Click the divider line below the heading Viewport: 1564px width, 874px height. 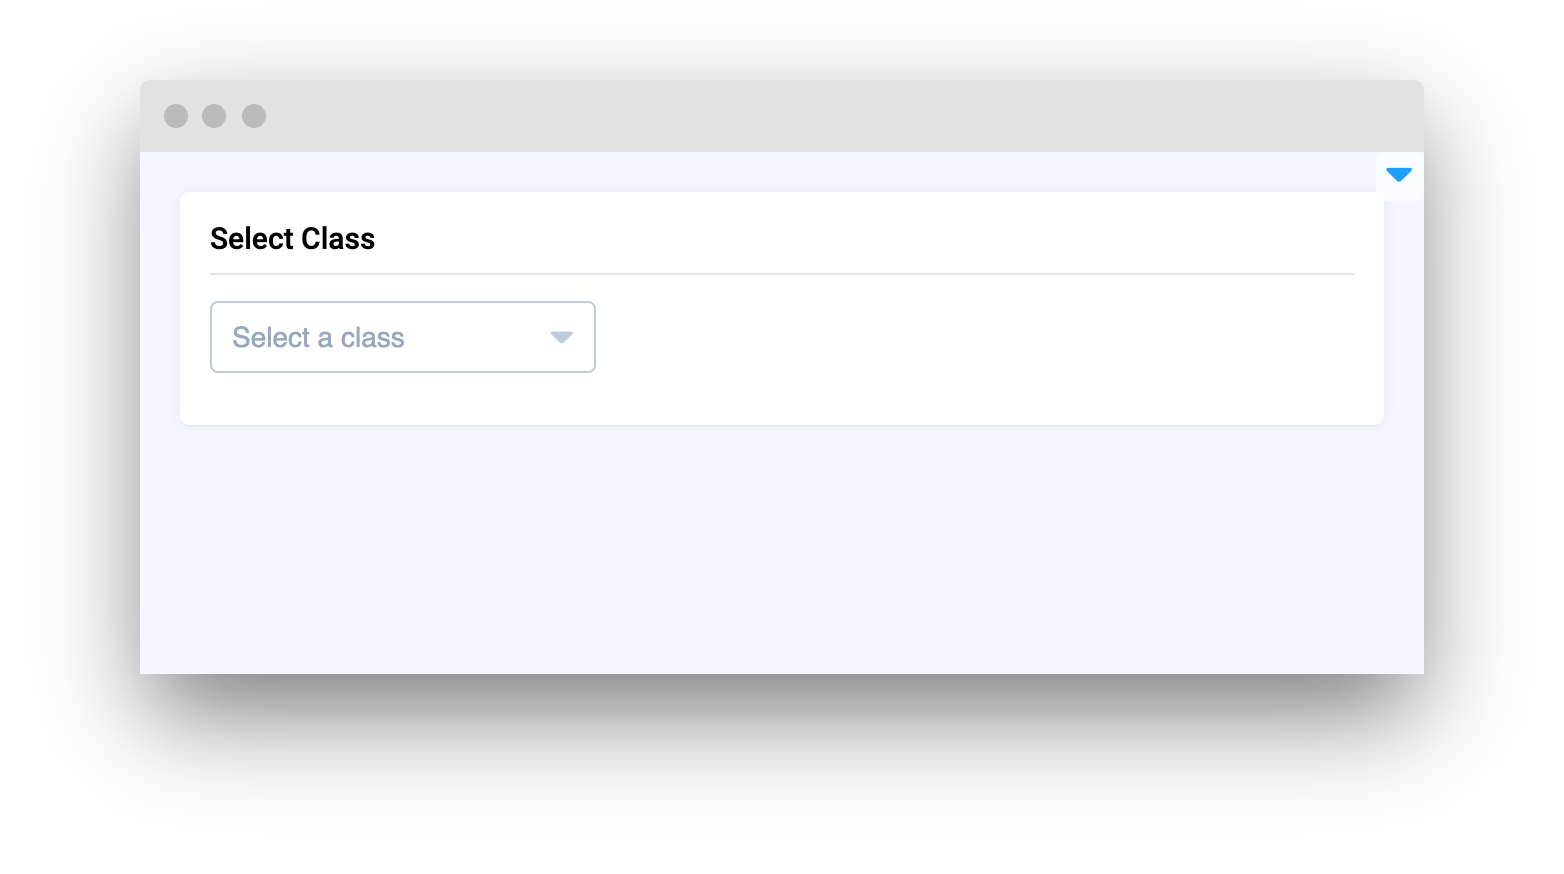click(781, 273)
